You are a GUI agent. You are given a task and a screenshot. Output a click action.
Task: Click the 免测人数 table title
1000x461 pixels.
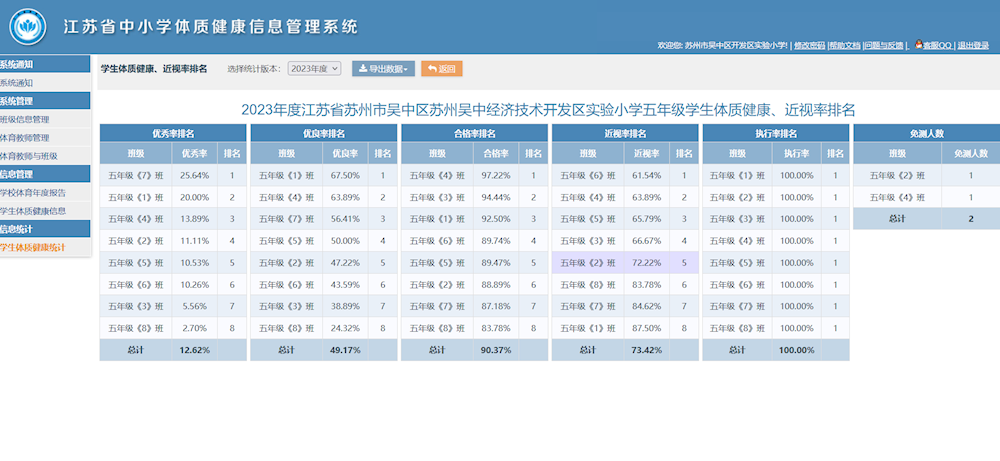[x=927, y=133]
